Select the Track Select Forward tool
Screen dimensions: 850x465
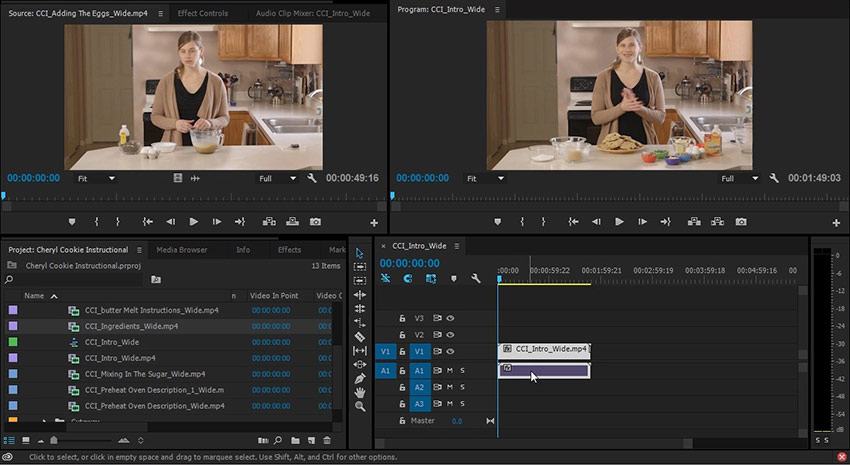tap(360, 267)
